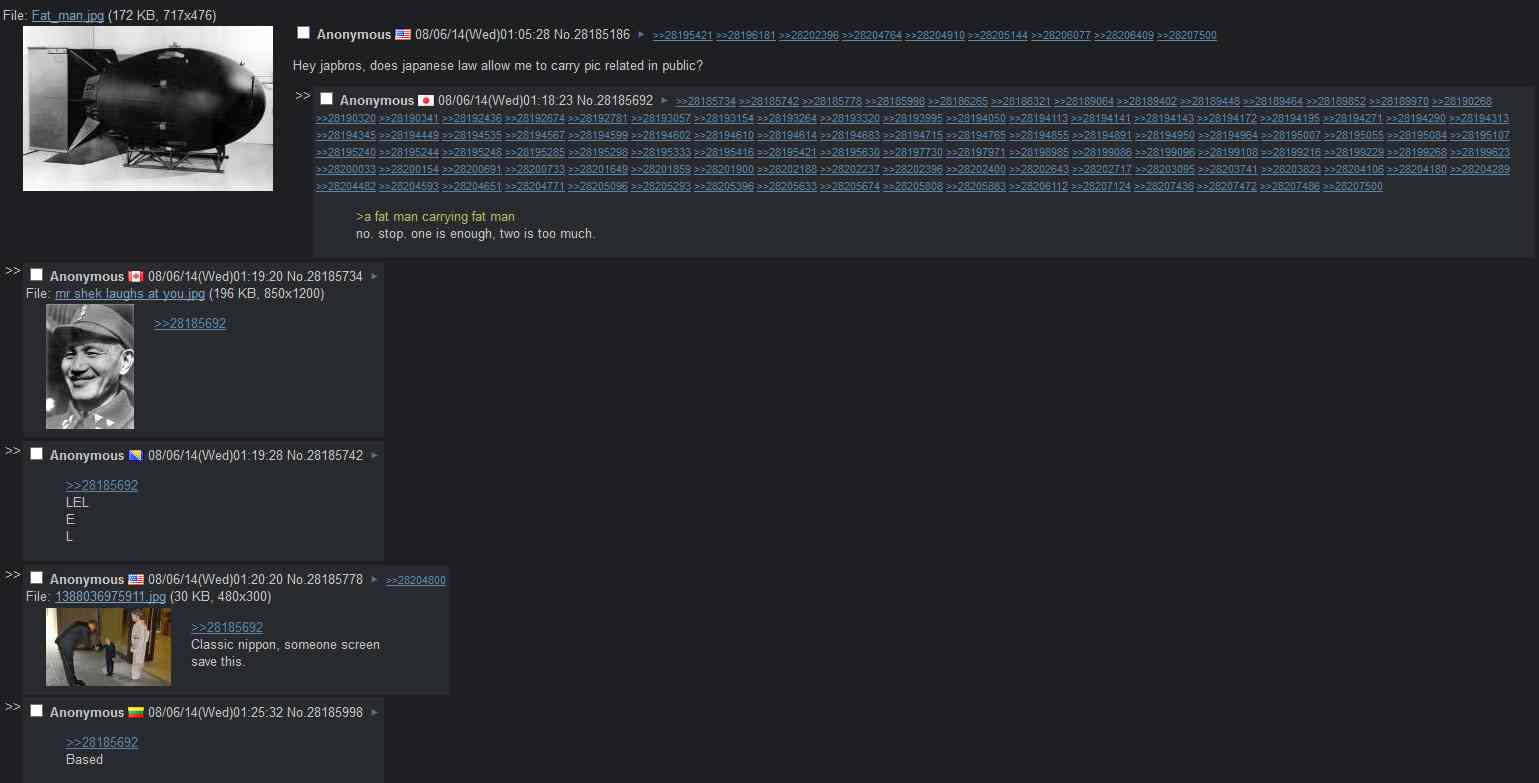Select the checkbox for post No.28185692
1539x783 pixels.
pyautogui.click(x=327, y=100)
